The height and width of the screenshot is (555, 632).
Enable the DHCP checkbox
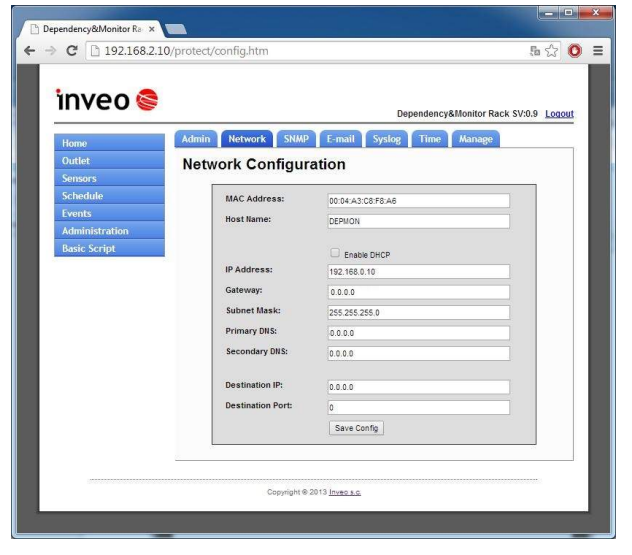coord(335,253)
